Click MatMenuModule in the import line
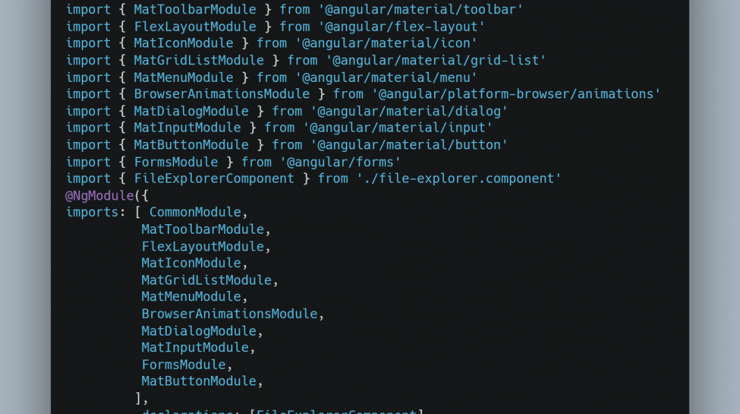Image resolution: width=740 pixels, height=414 pixels. point(184,77)
